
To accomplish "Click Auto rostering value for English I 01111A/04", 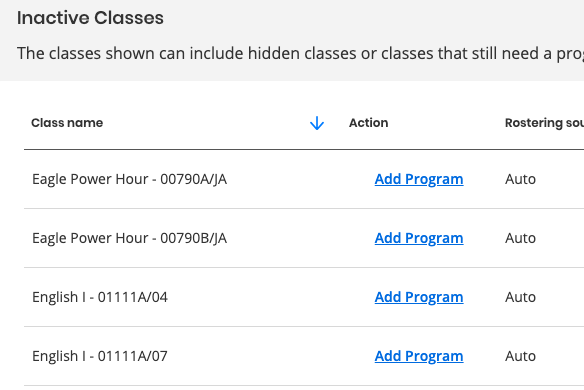I will [520, 297].
